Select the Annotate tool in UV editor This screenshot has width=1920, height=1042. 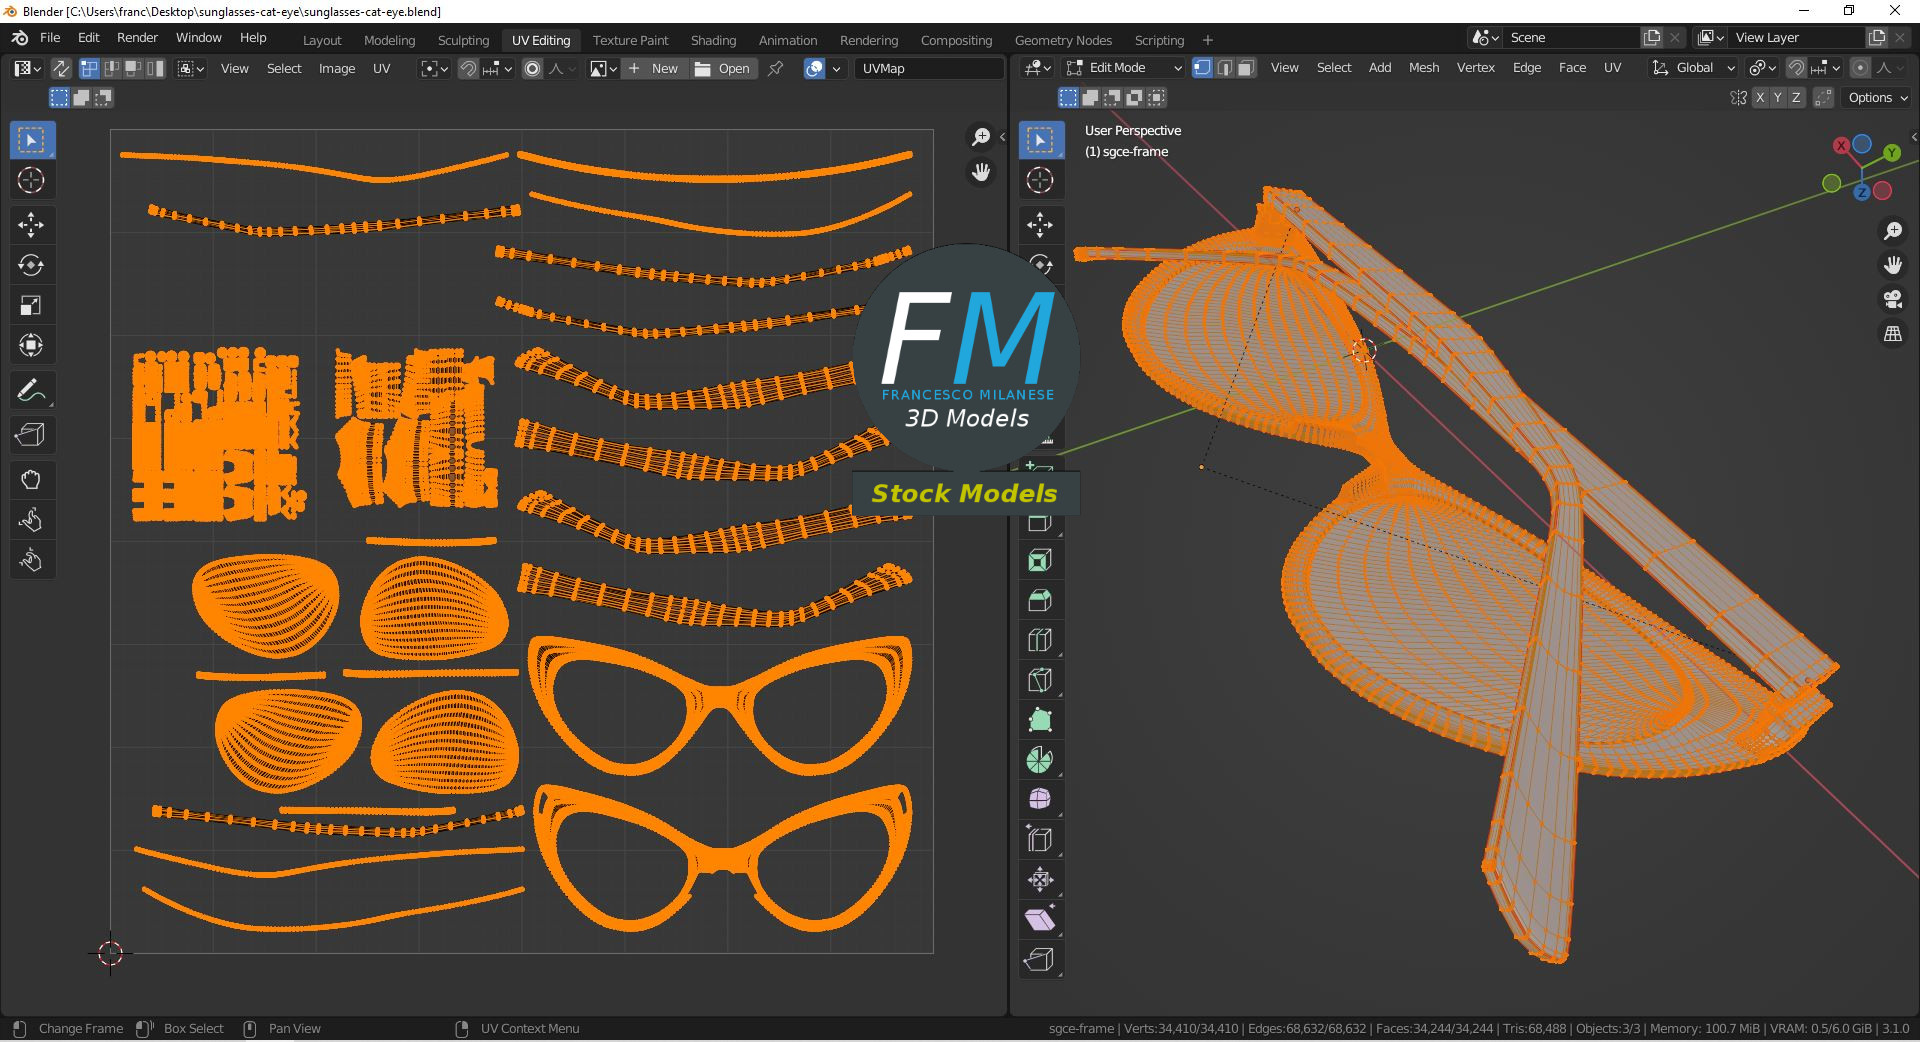(31, 391)
